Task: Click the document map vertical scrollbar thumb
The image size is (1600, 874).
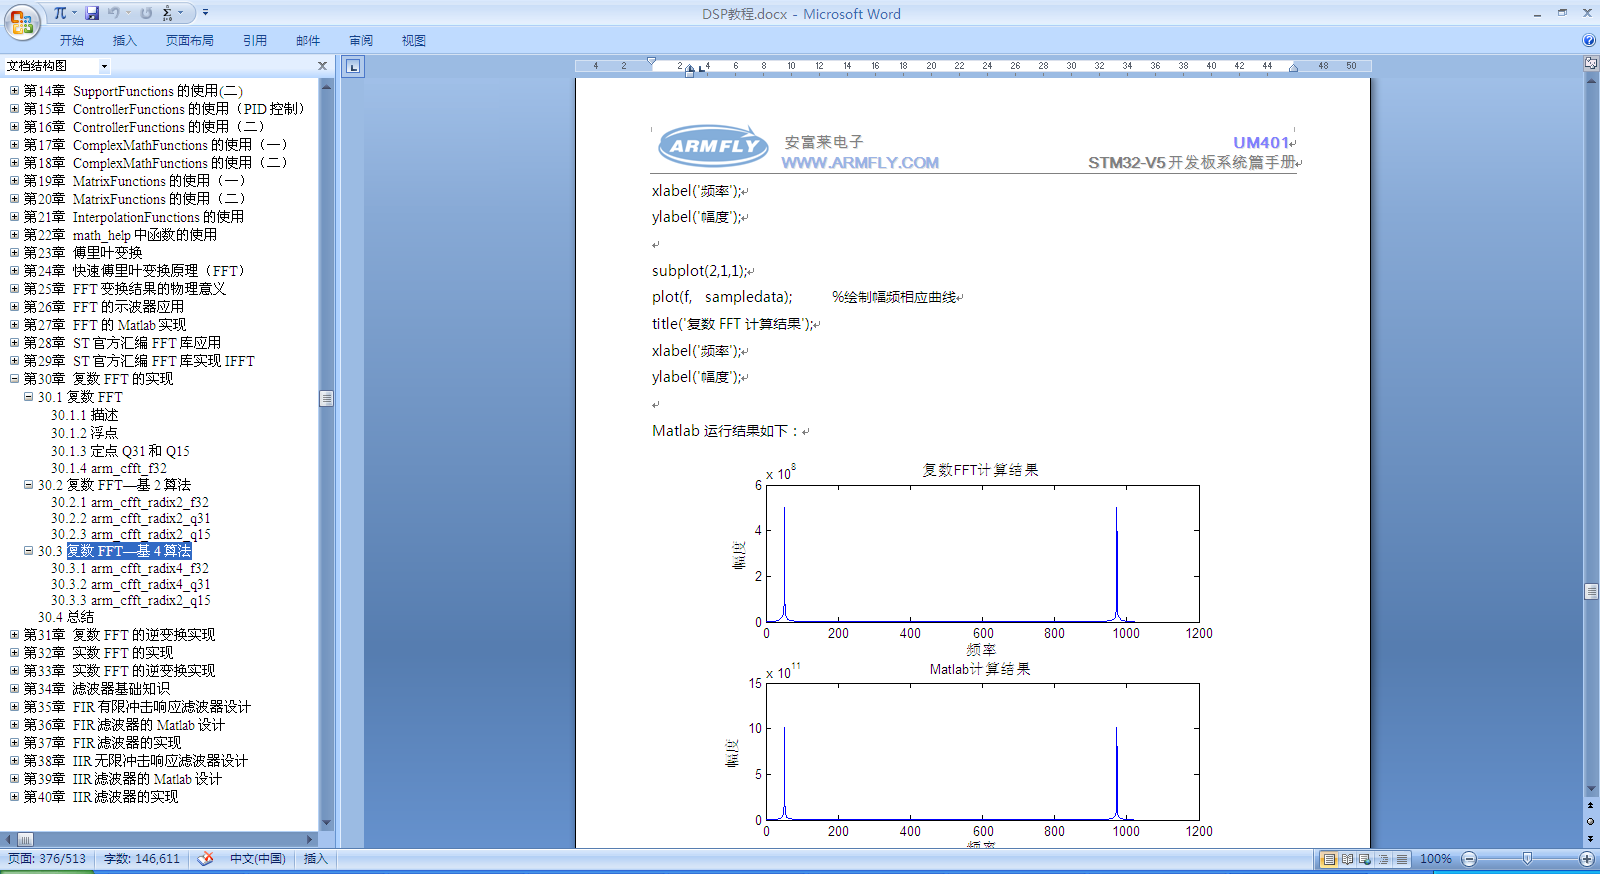Action: click(x=326, y=398)
